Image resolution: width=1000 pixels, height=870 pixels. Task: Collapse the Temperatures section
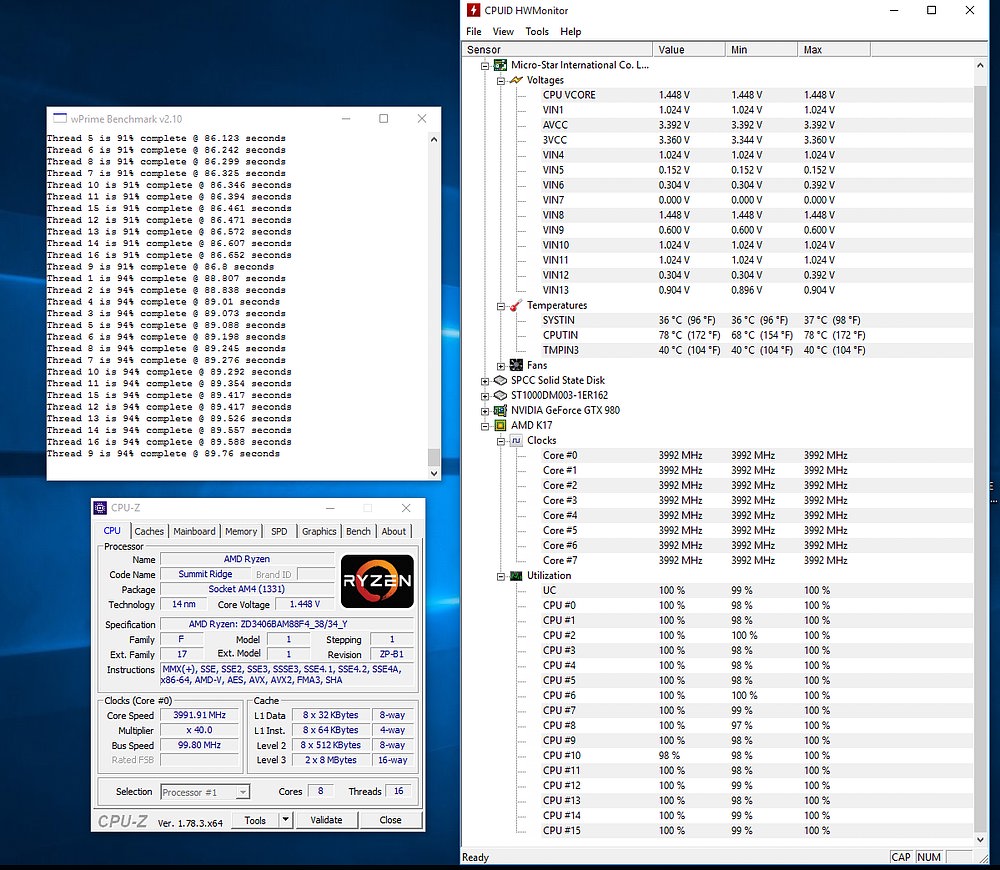tap(501, 306)
